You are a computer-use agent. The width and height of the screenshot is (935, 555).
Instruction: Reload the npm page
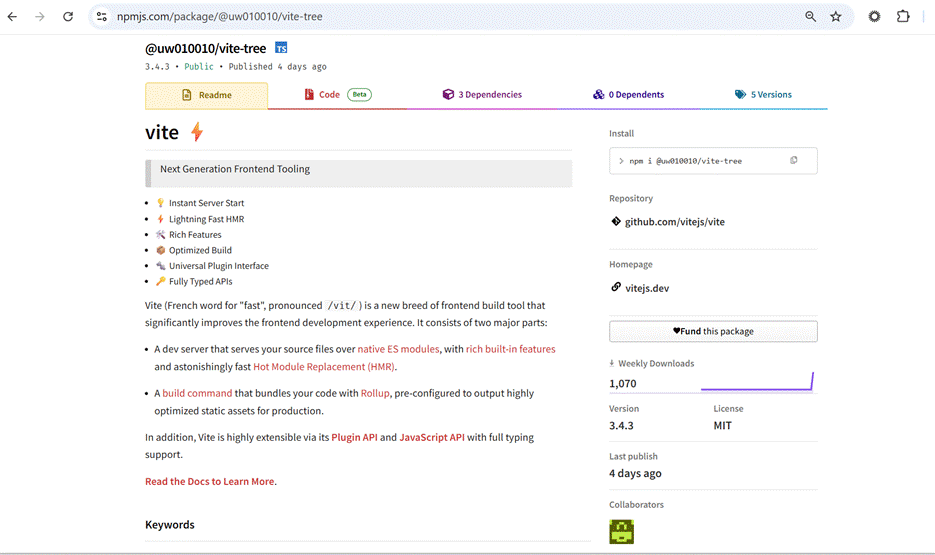point(68,17)
